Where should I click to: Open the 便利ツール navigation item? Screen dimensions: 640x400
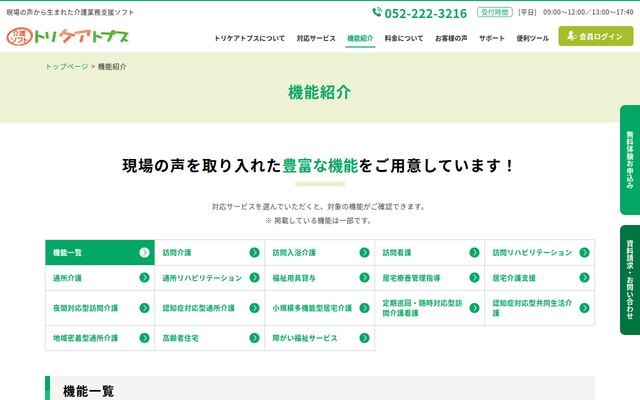(532, 38)
